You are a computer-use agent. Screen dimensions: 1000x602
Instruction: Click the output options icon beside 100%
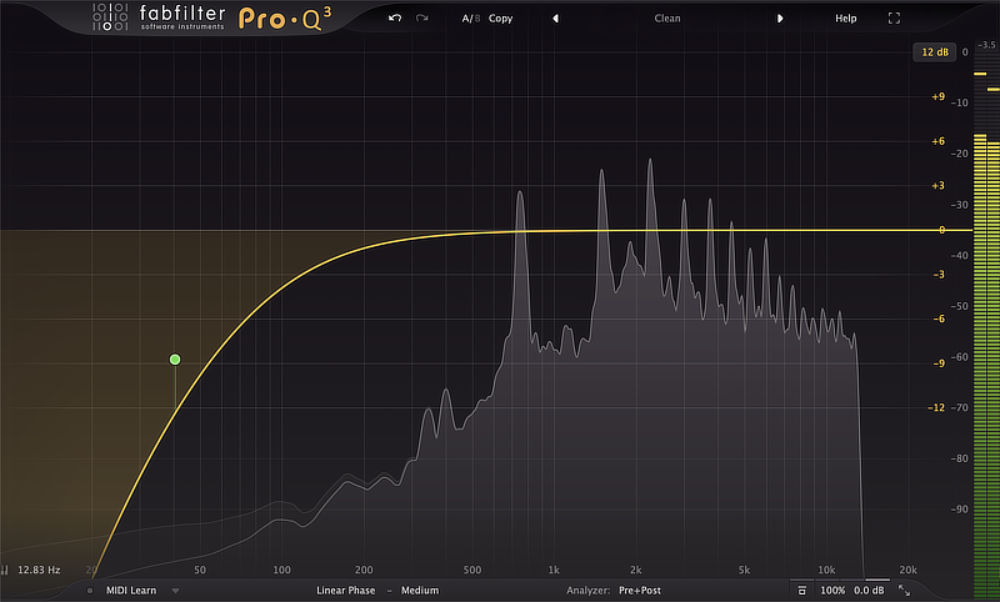(x=802, y=591)
